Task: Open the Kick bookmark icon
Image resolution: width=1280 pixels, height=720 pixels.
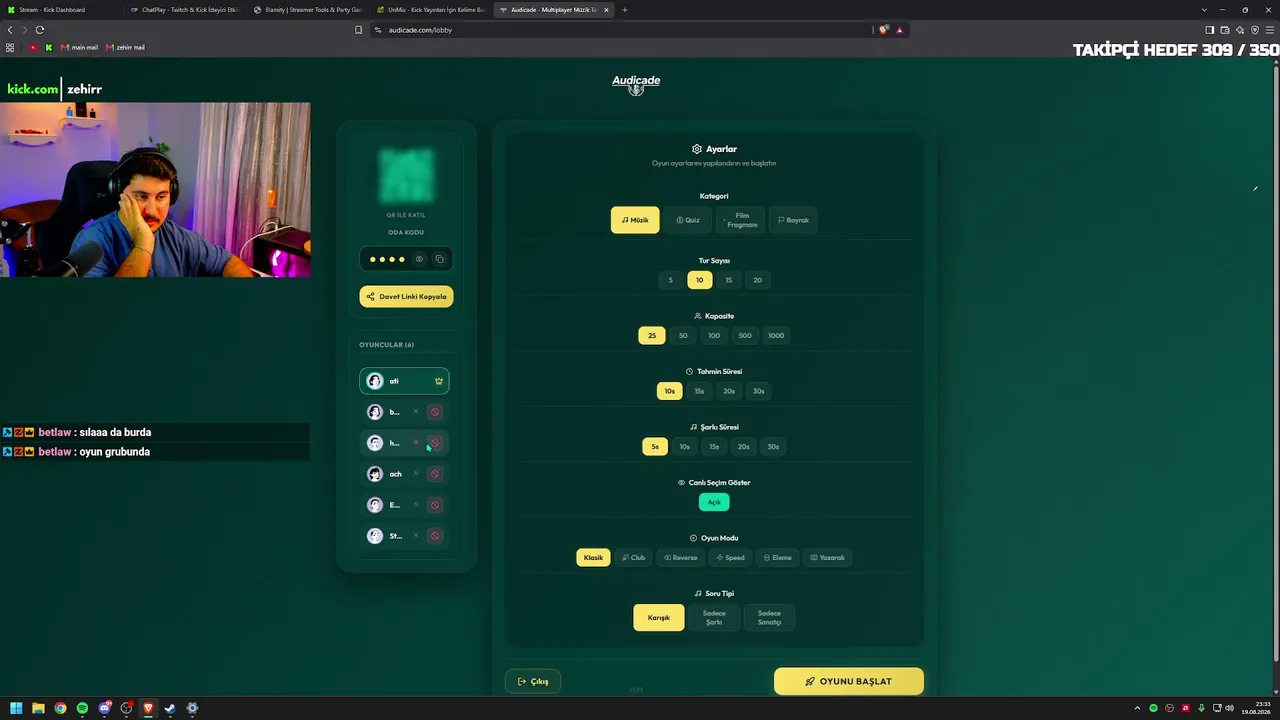Action: (x=49, y=47)
